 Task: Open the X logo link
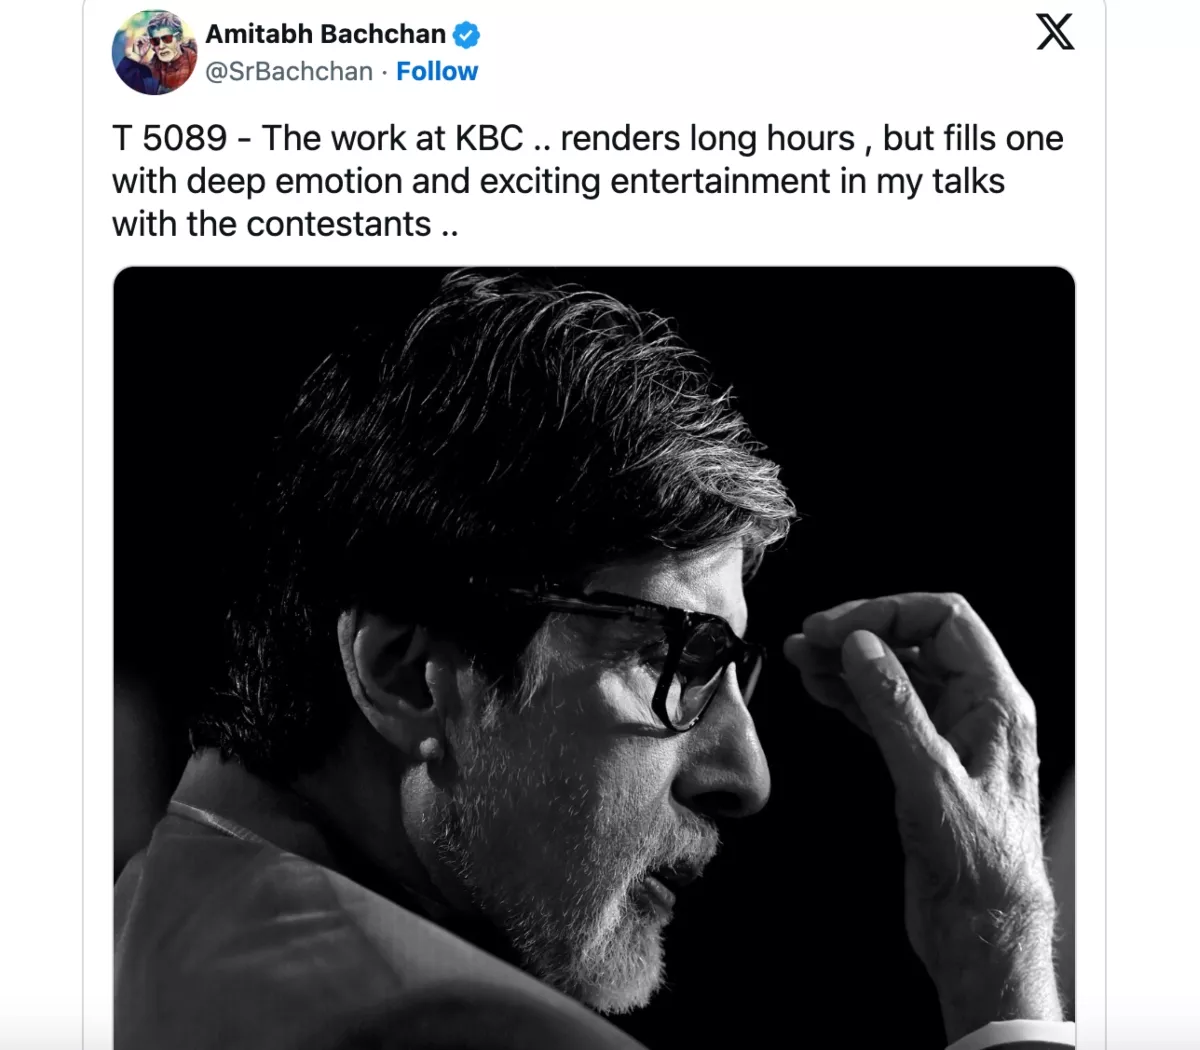[x=1055, y=32]
